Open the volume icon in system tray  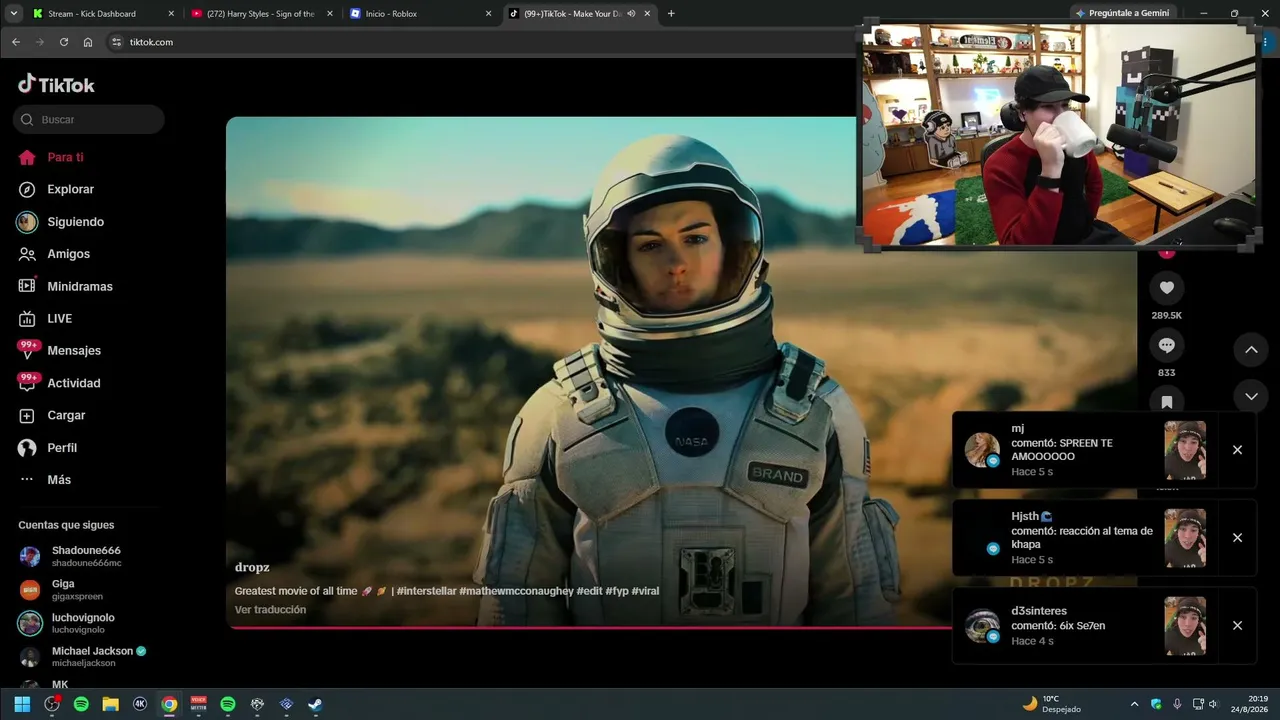click(1213, 704)
